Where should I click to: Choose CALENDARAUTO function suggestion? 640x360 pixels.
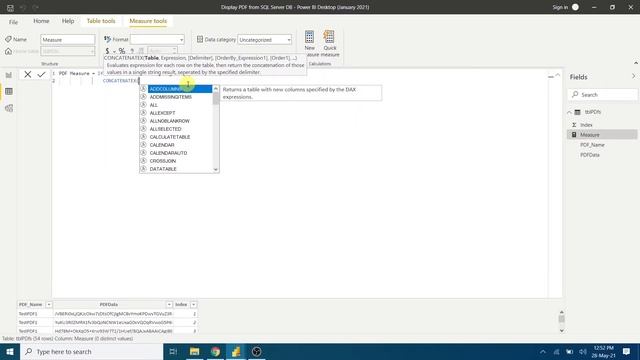(176, 153)
